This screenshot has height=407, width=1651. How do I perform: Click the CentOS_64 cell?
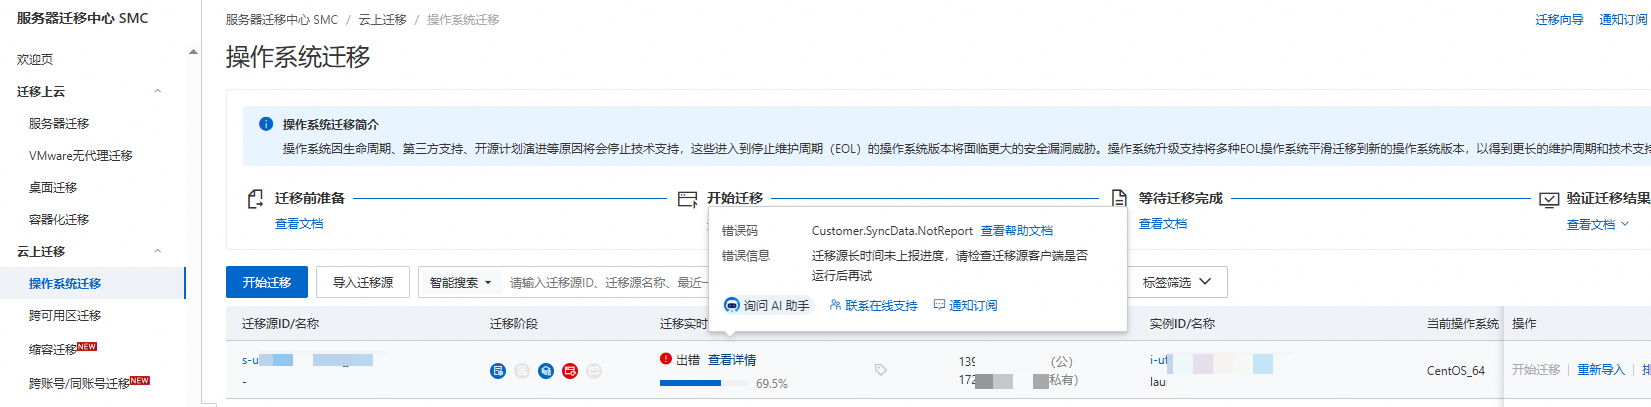point(1456,370)
